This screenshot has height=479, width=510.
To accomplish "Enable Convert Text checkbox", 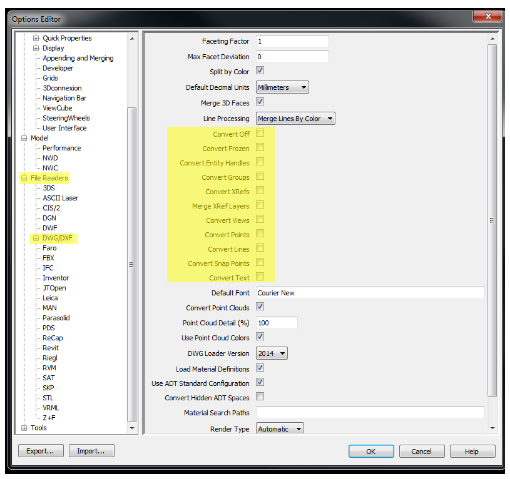I will pyautogui.click(x=260, y=277).
